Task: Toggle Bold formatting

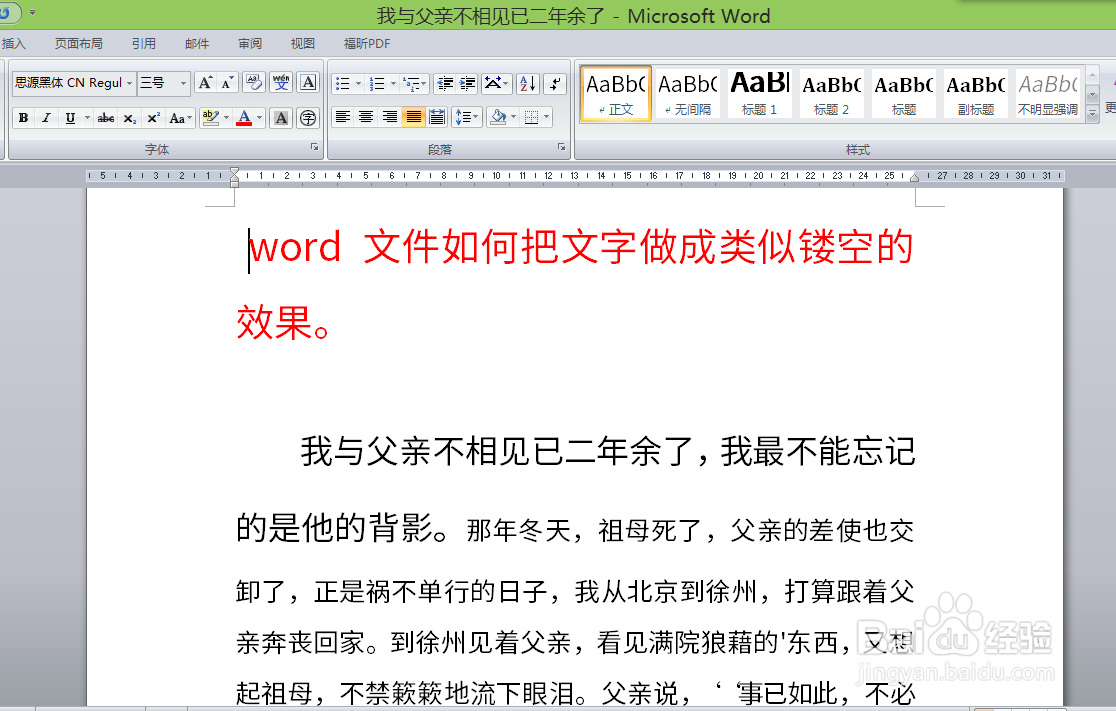Action: coord(23,118)
